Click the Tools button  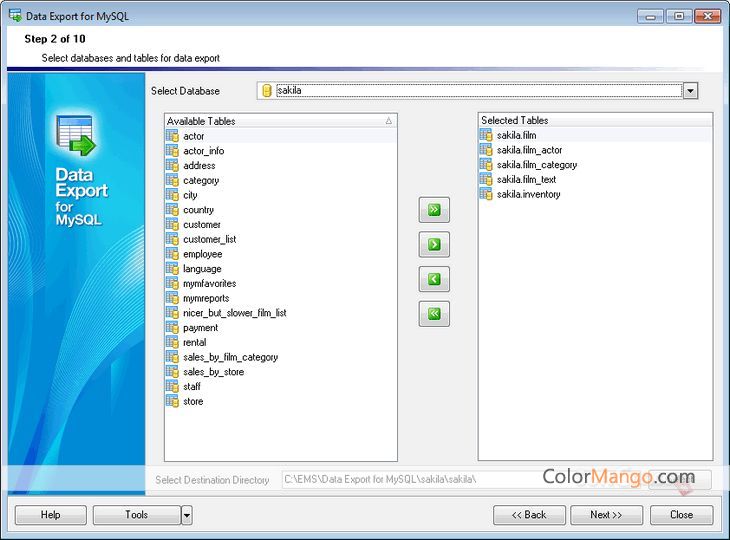click(137, 515)
